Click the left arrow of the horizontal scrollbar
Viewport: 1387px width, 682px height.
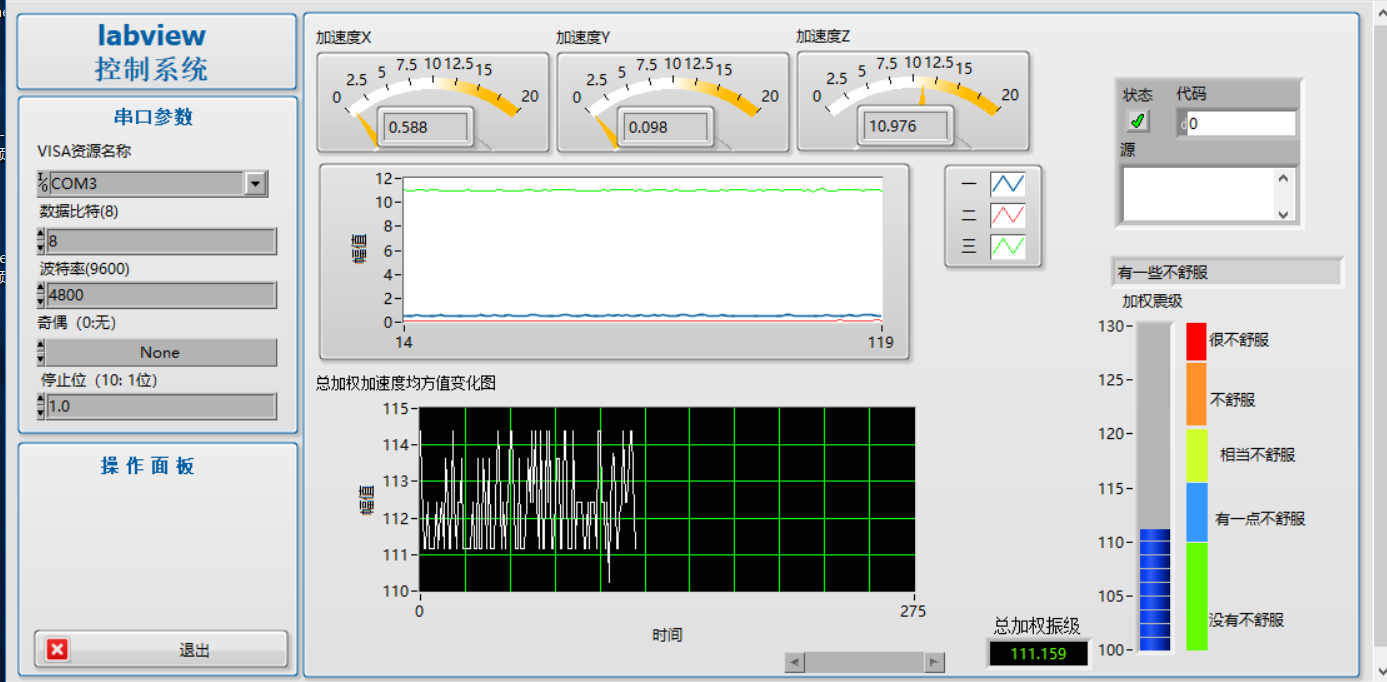coord(795,662)
